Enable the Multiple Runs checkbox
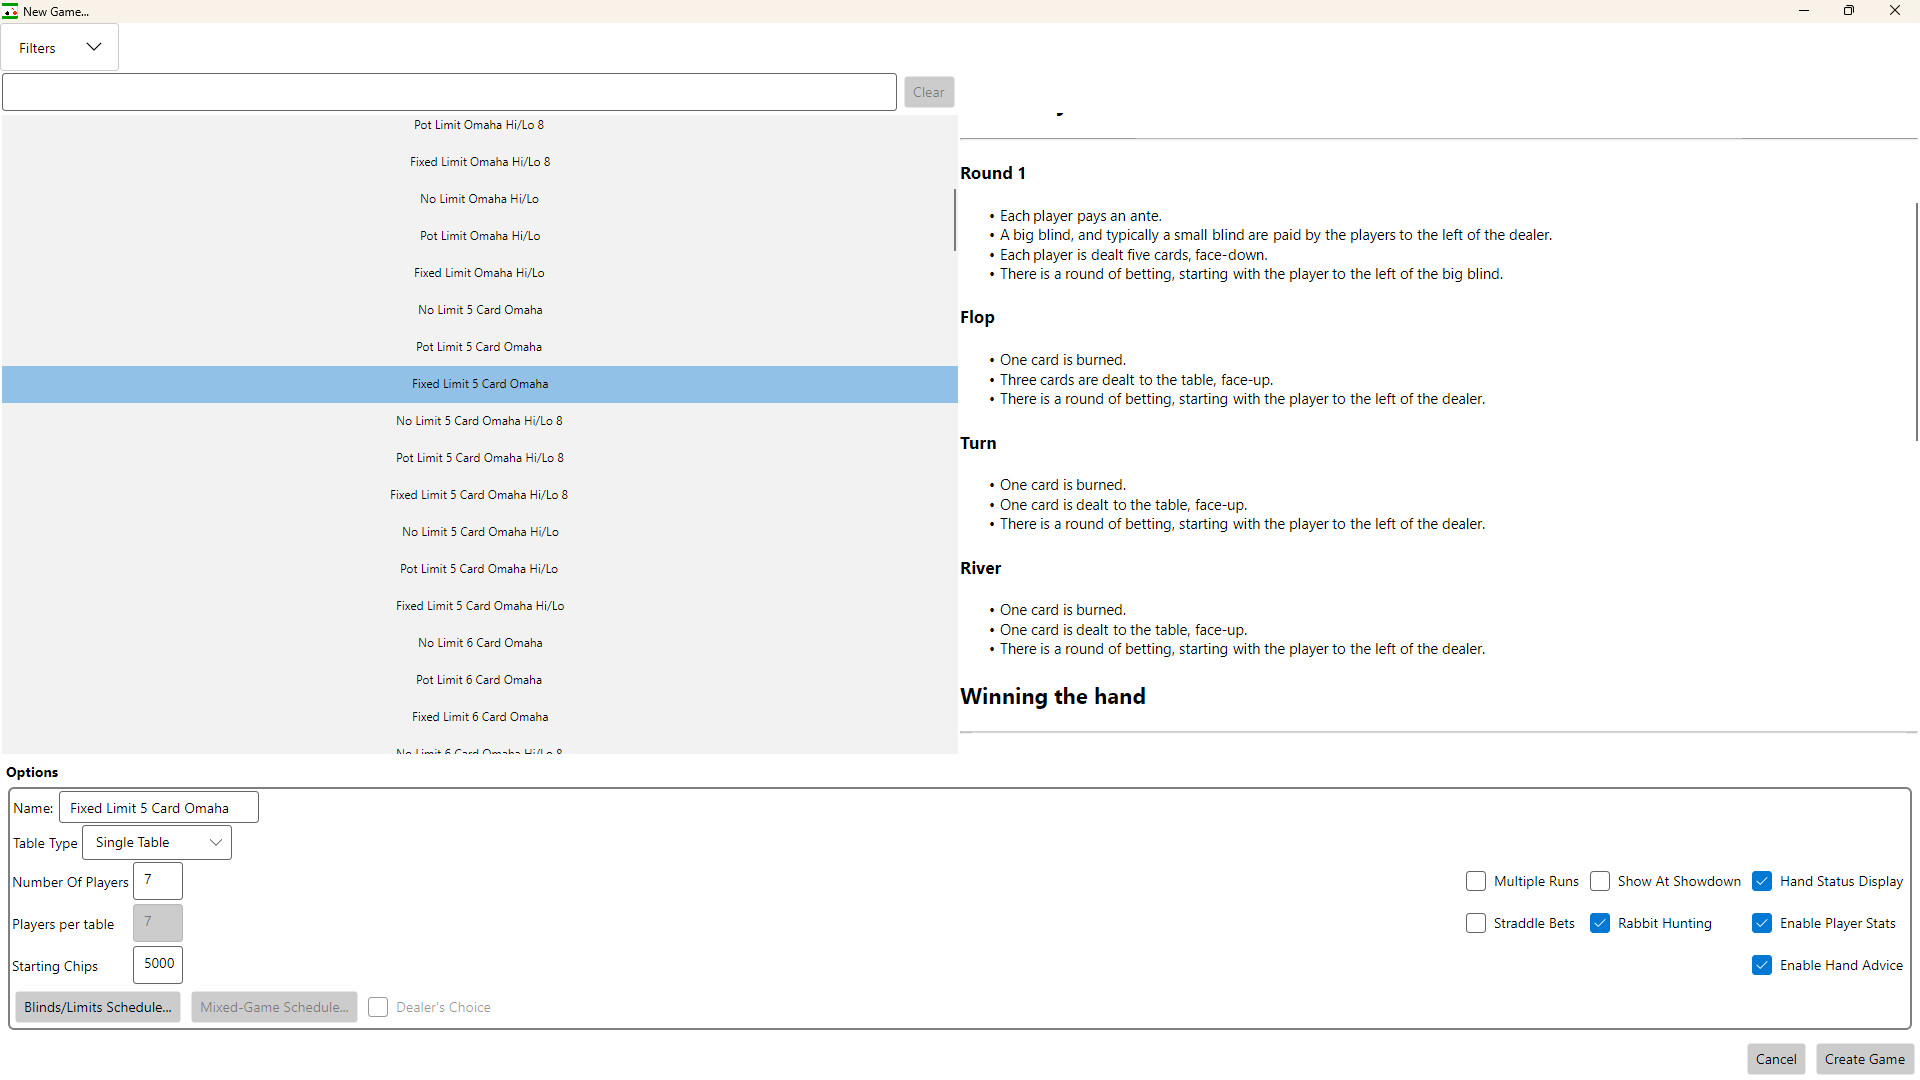The width and height of the screenshot is (1920, 1080). (x=1476, y=881)
